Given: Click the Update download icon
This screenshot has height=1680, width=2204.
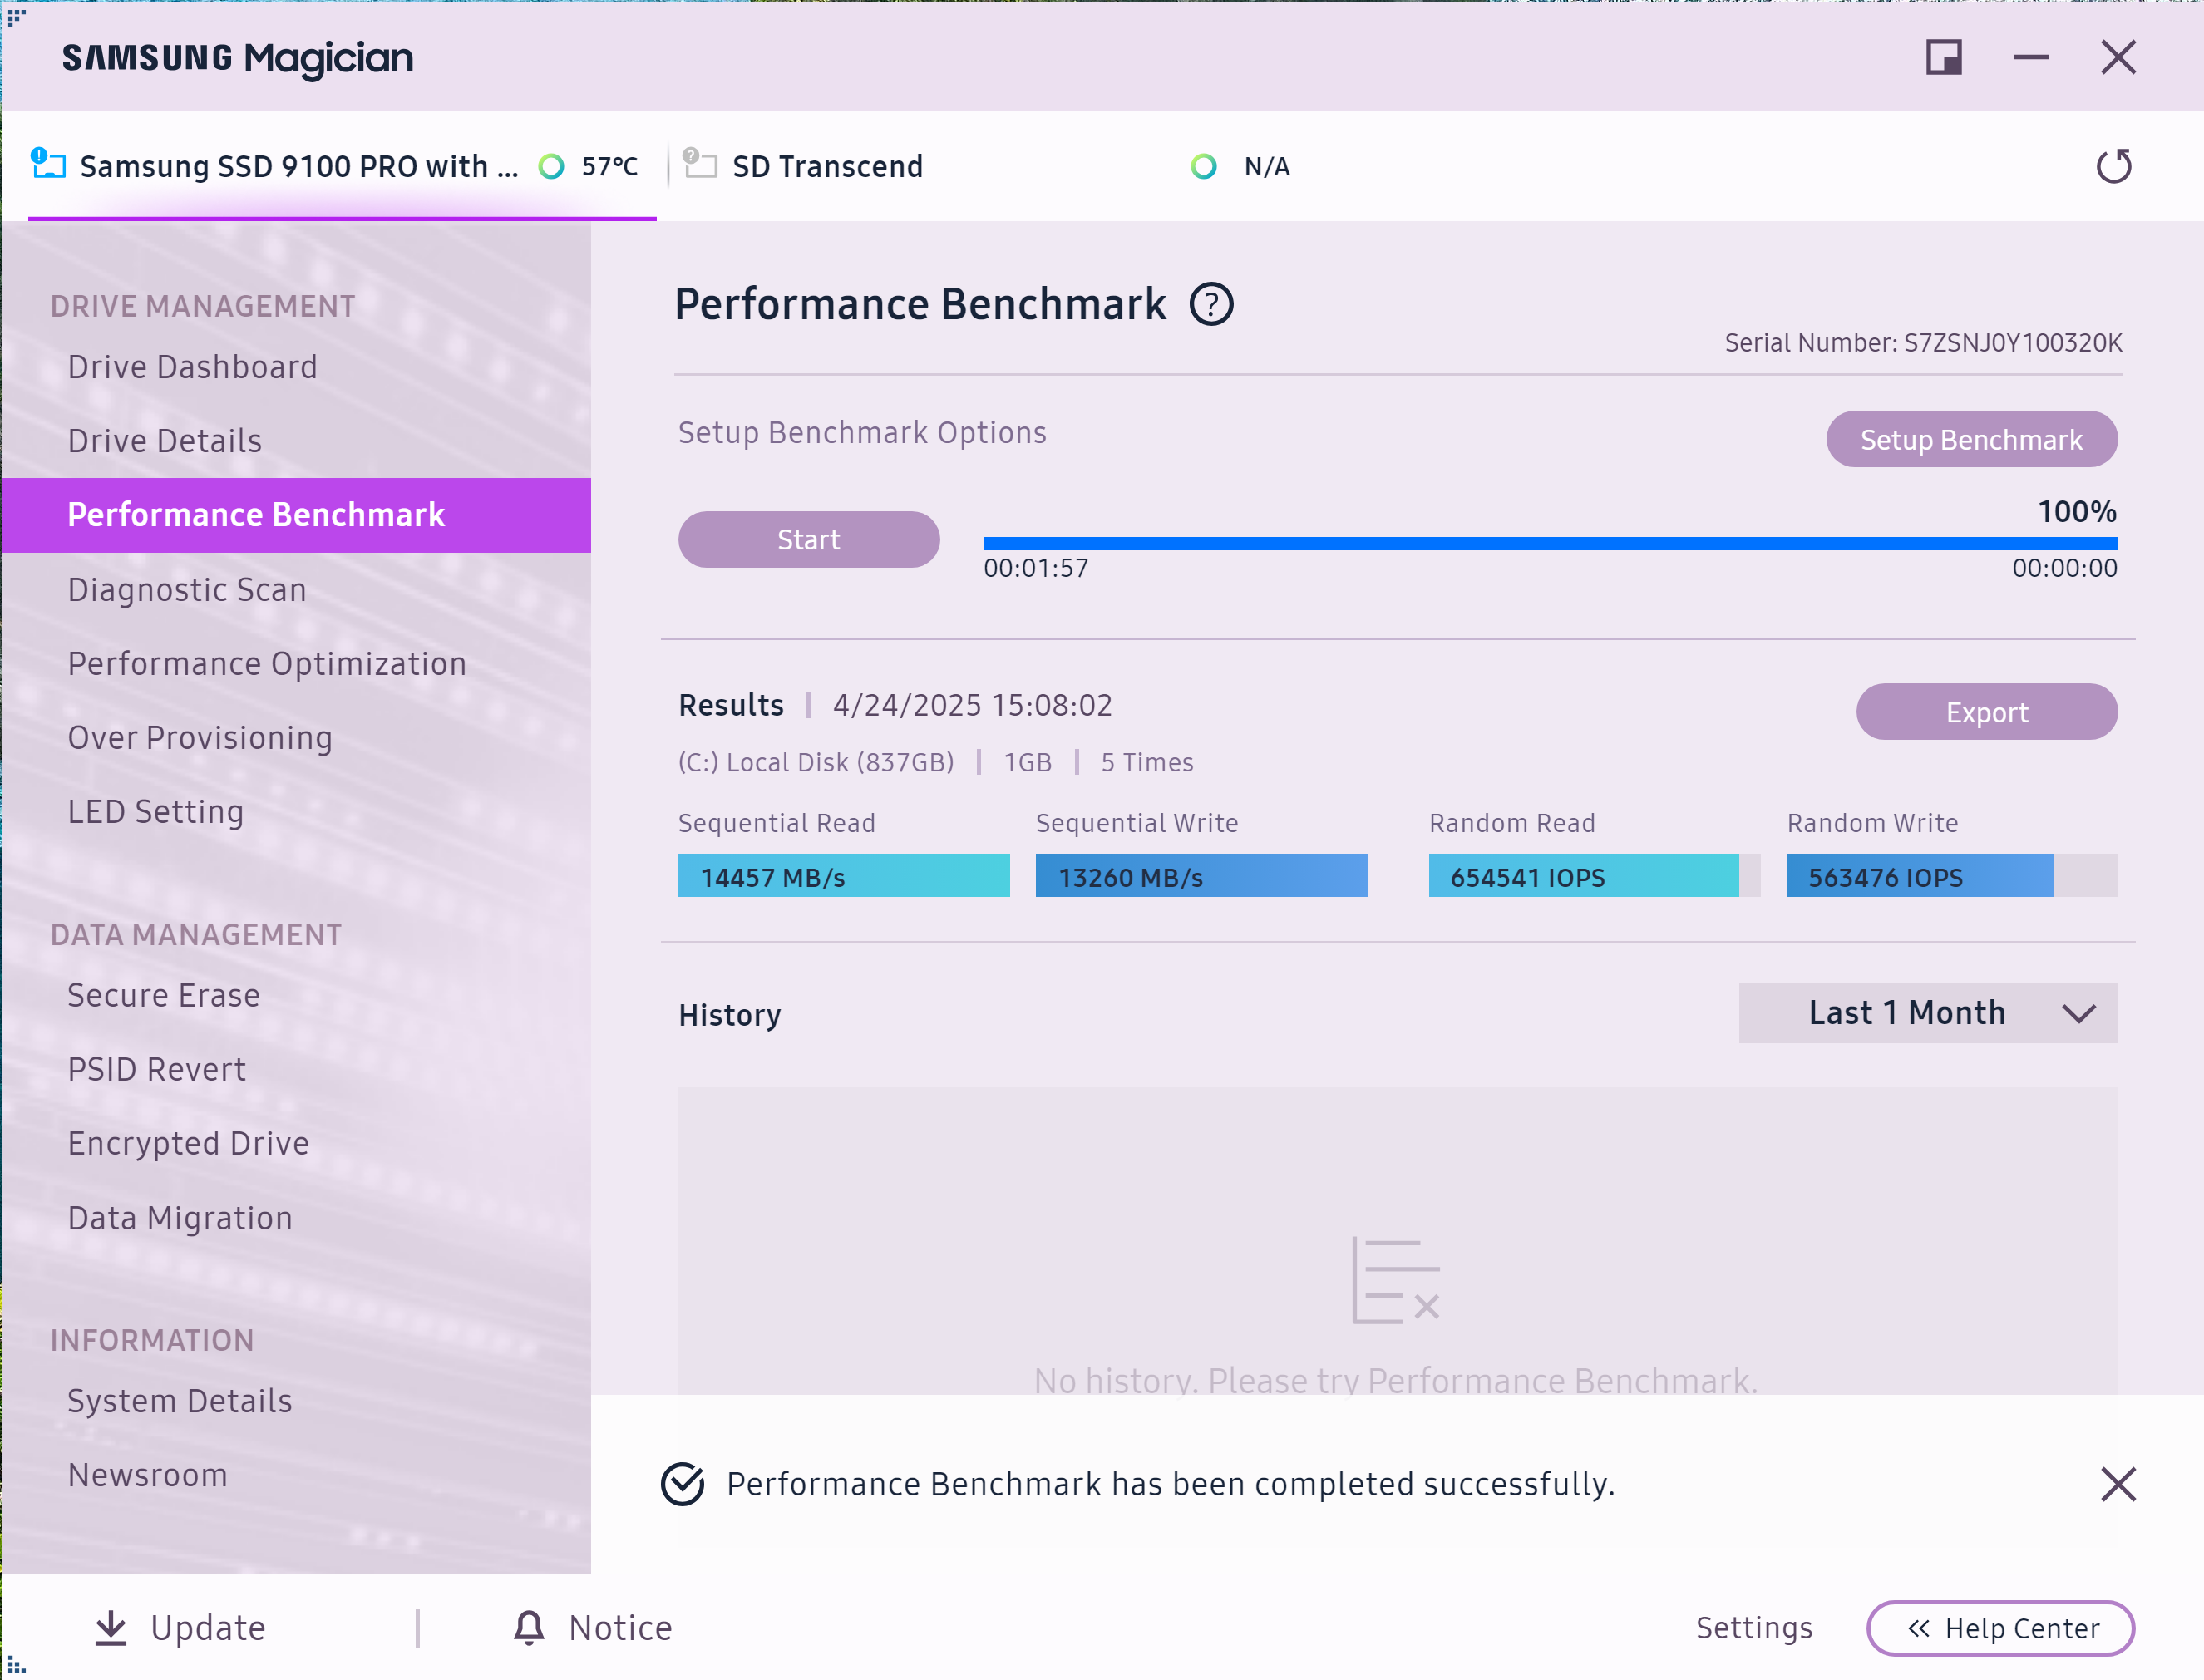Looking at the screenshot, I should (x=111, y=1628).
